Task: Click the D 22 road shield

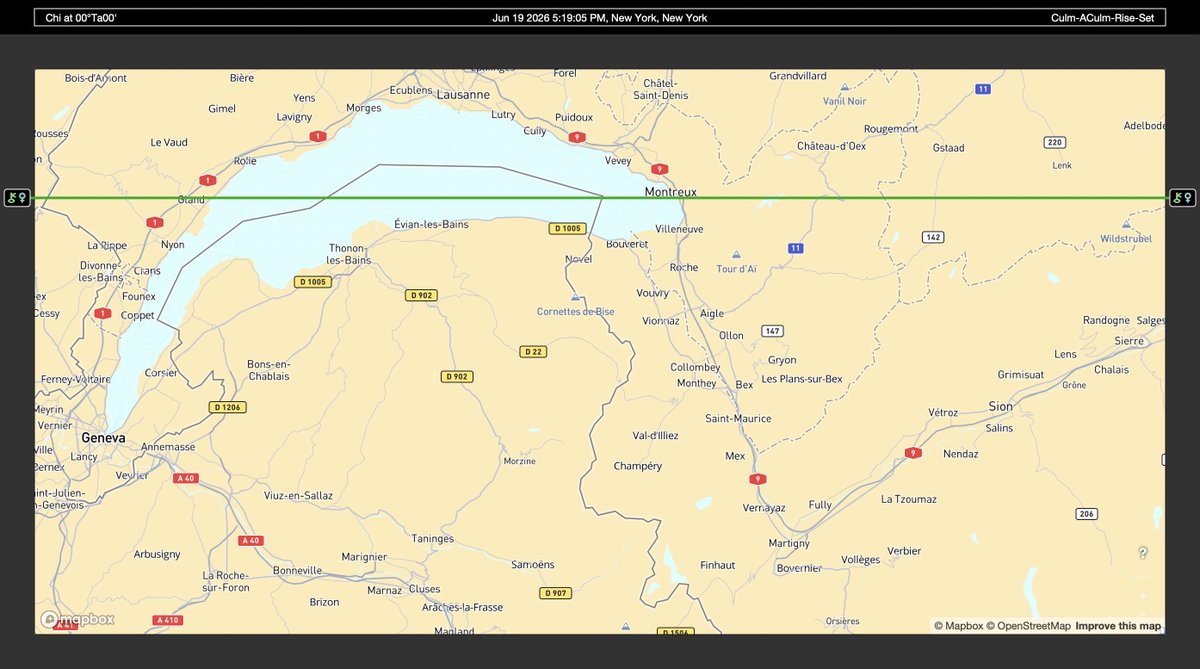Action: (x=533, y=351)
